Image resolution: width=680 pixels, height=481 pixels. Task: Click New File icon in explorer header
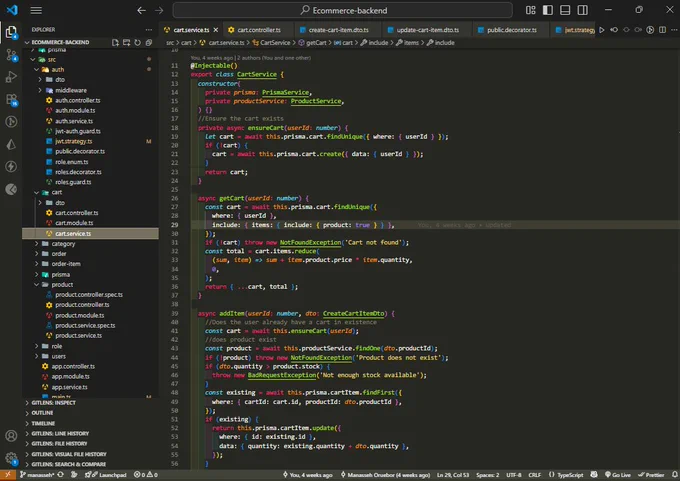tap(115, 43)
